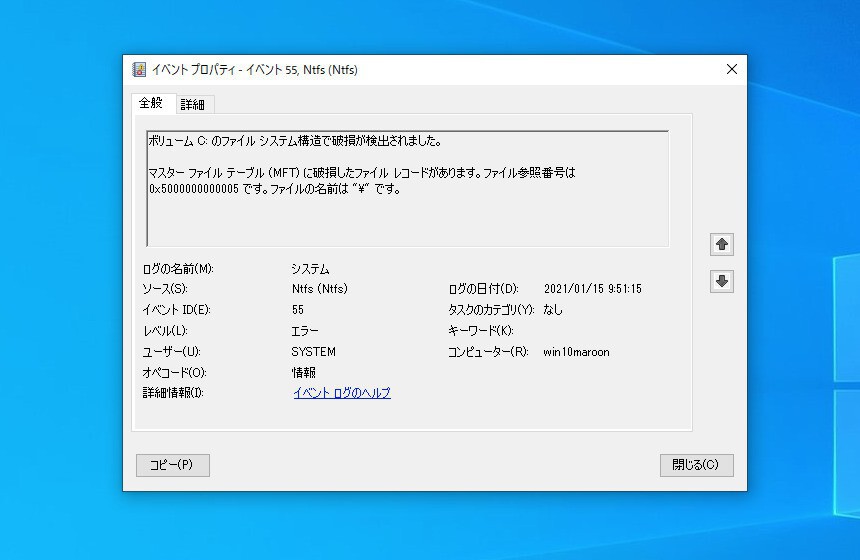Switch to the 詳細 tab
Image resolution: width=860 pixels, height=560 pixels.
pyautogui.click(x=193, y=104)
